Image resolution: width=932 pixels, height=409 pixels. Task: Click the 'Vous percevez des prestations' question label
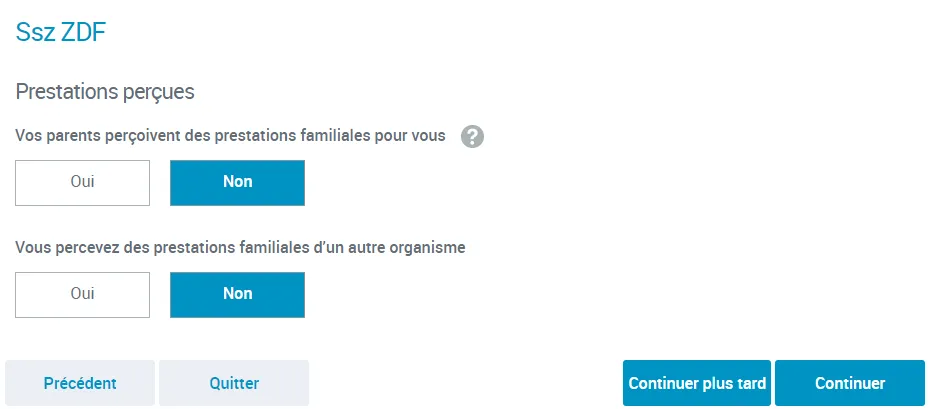click(x=240, y=247)
